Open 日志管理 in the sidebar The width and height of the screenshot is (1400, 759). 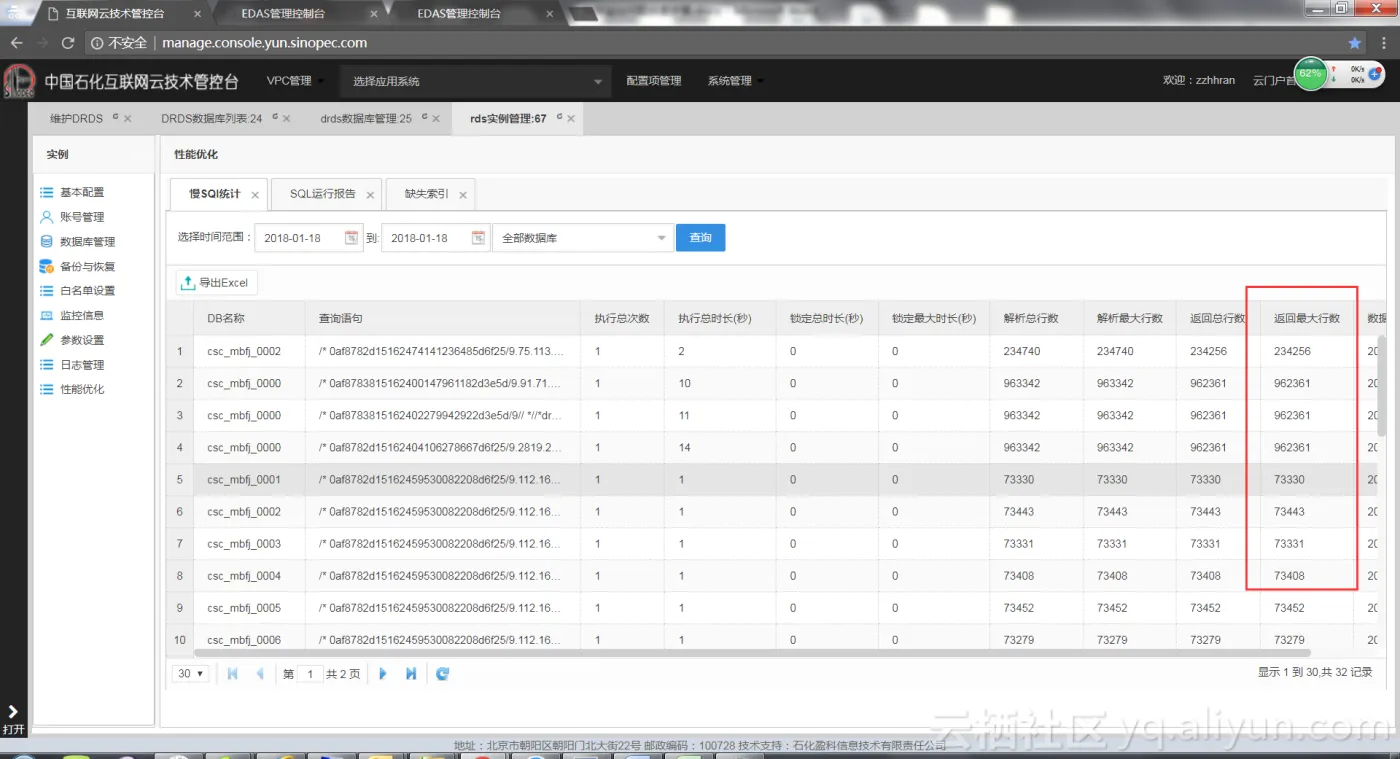(82, 365)
